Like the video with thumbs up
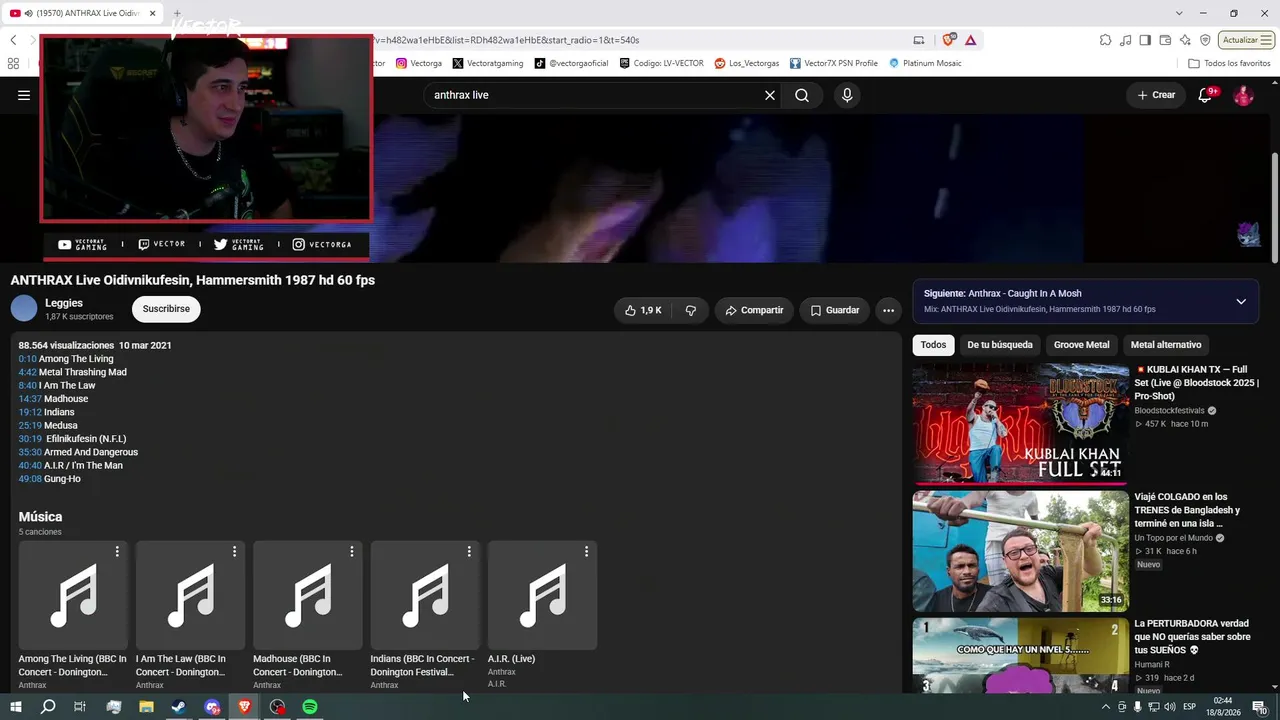The width and height of the screenshot is (1280, 720). tap(643, 310)
